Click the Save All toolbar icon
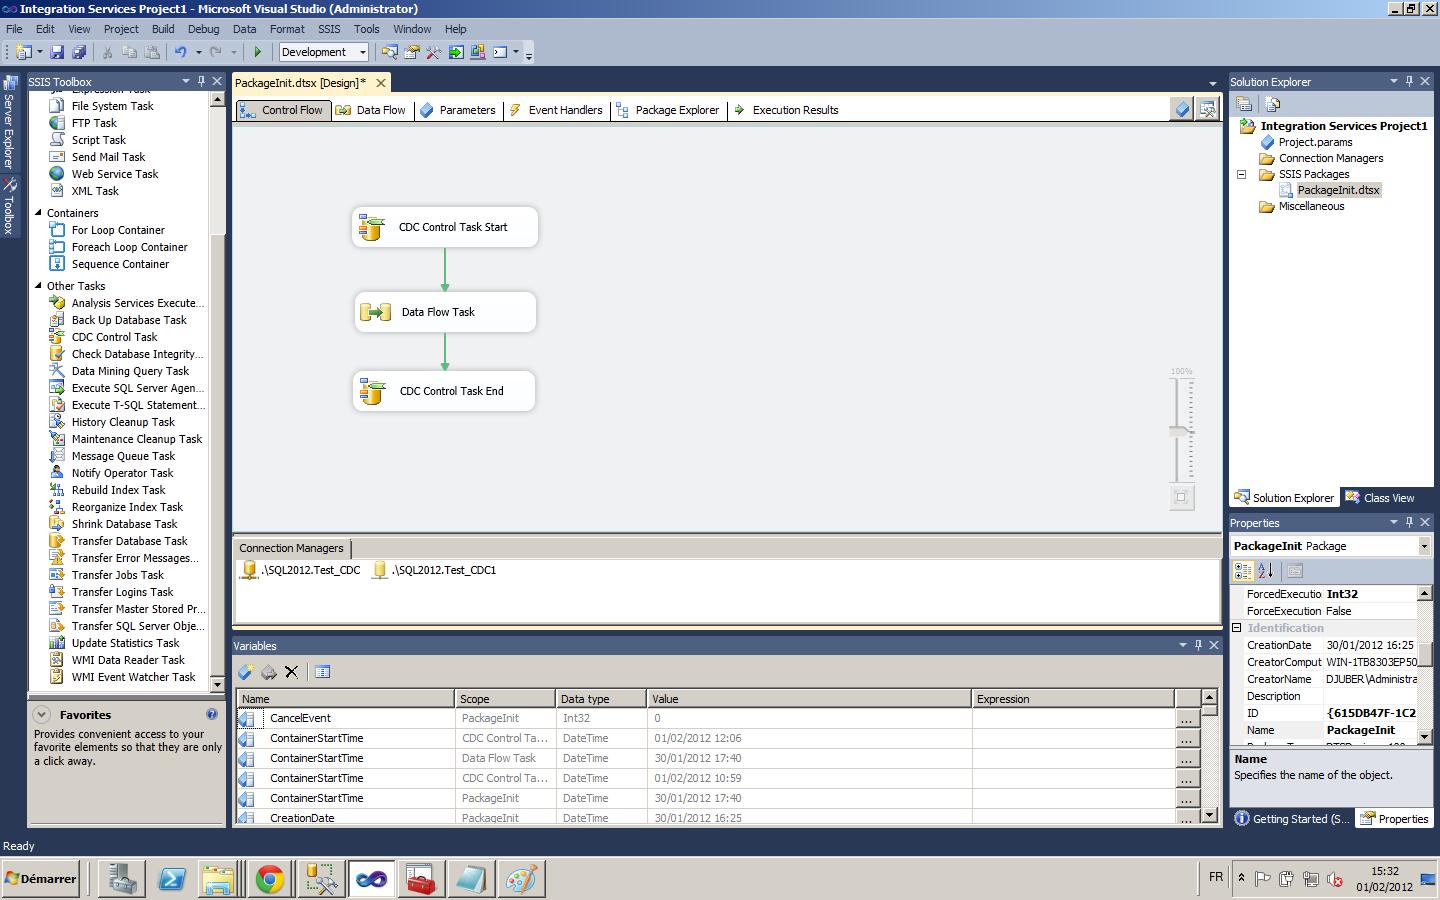The height and width of the screenshot is (900, 1440). coord(79,52)
